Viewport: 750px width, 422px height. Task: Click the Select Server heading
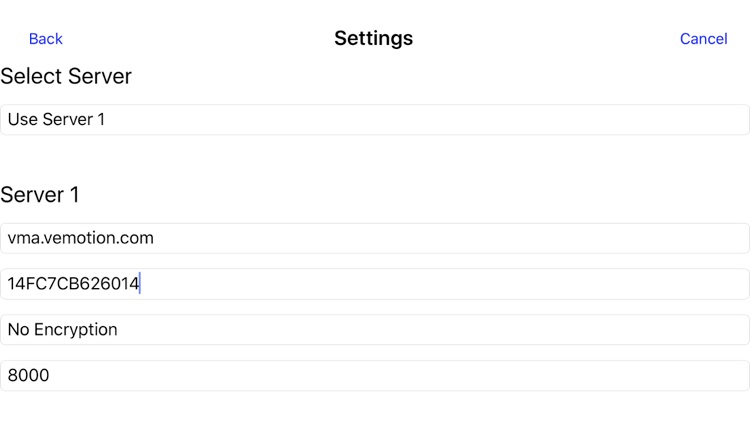point(66,76)
